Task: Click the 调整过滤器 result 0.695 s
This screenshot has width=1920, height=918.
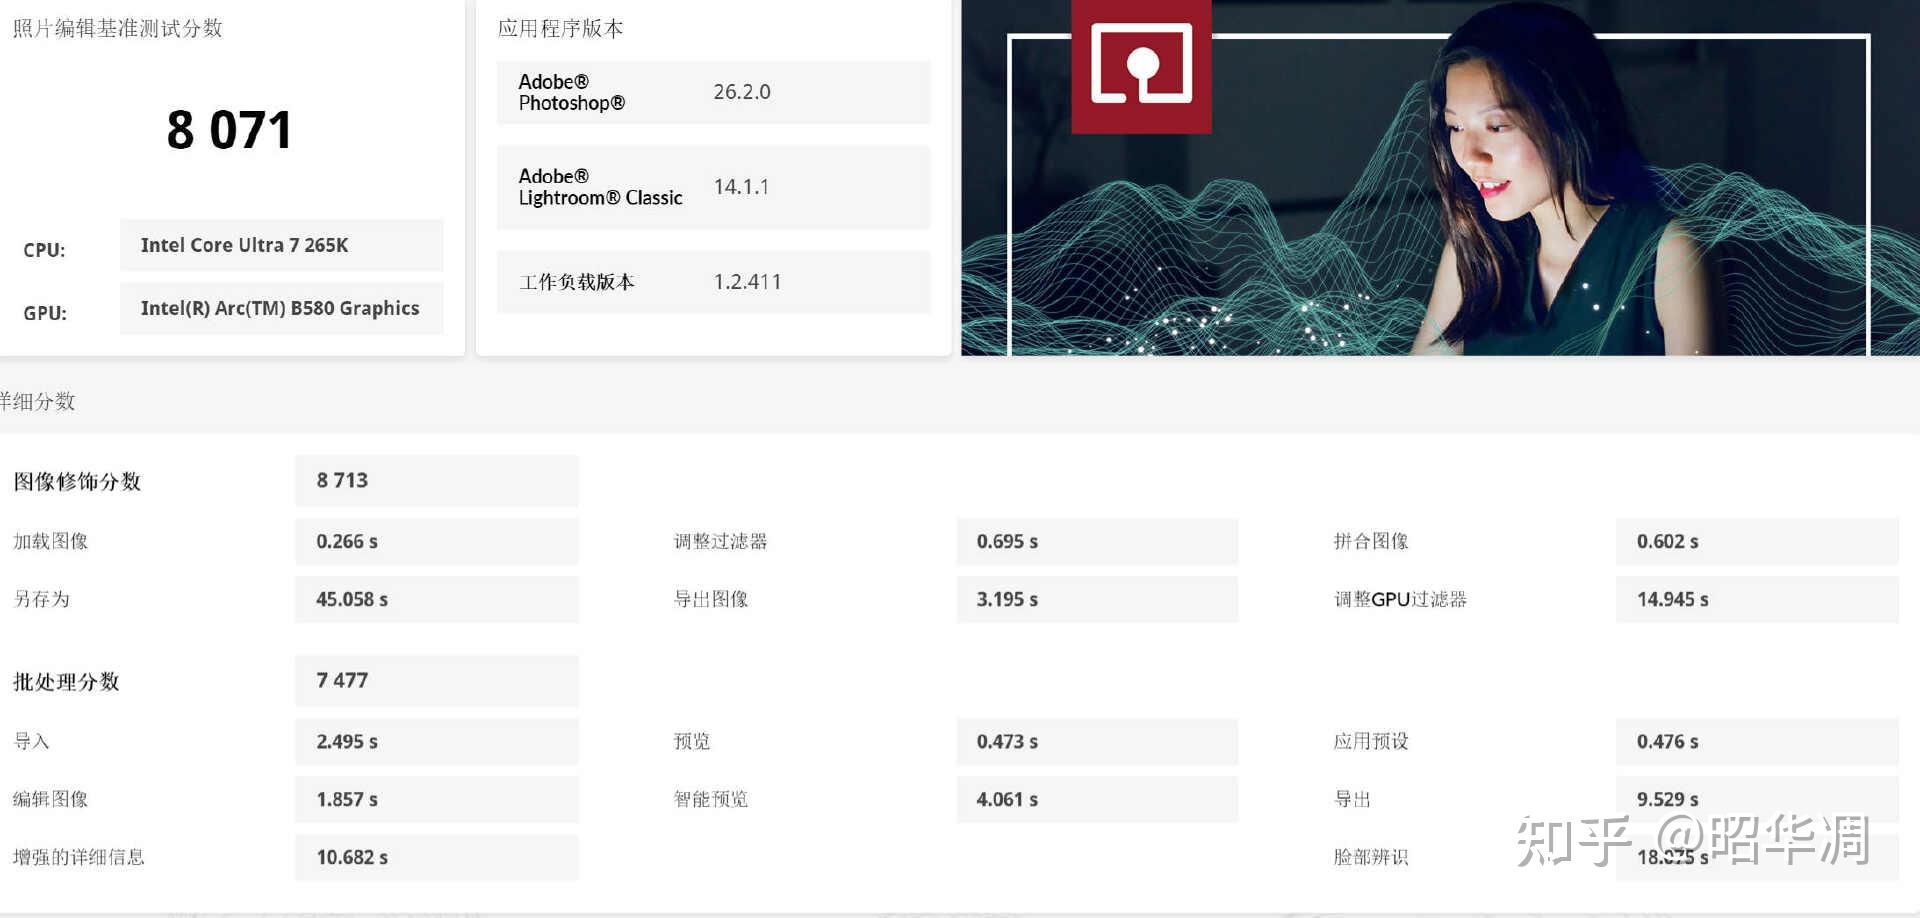Action: point(1096,541)
